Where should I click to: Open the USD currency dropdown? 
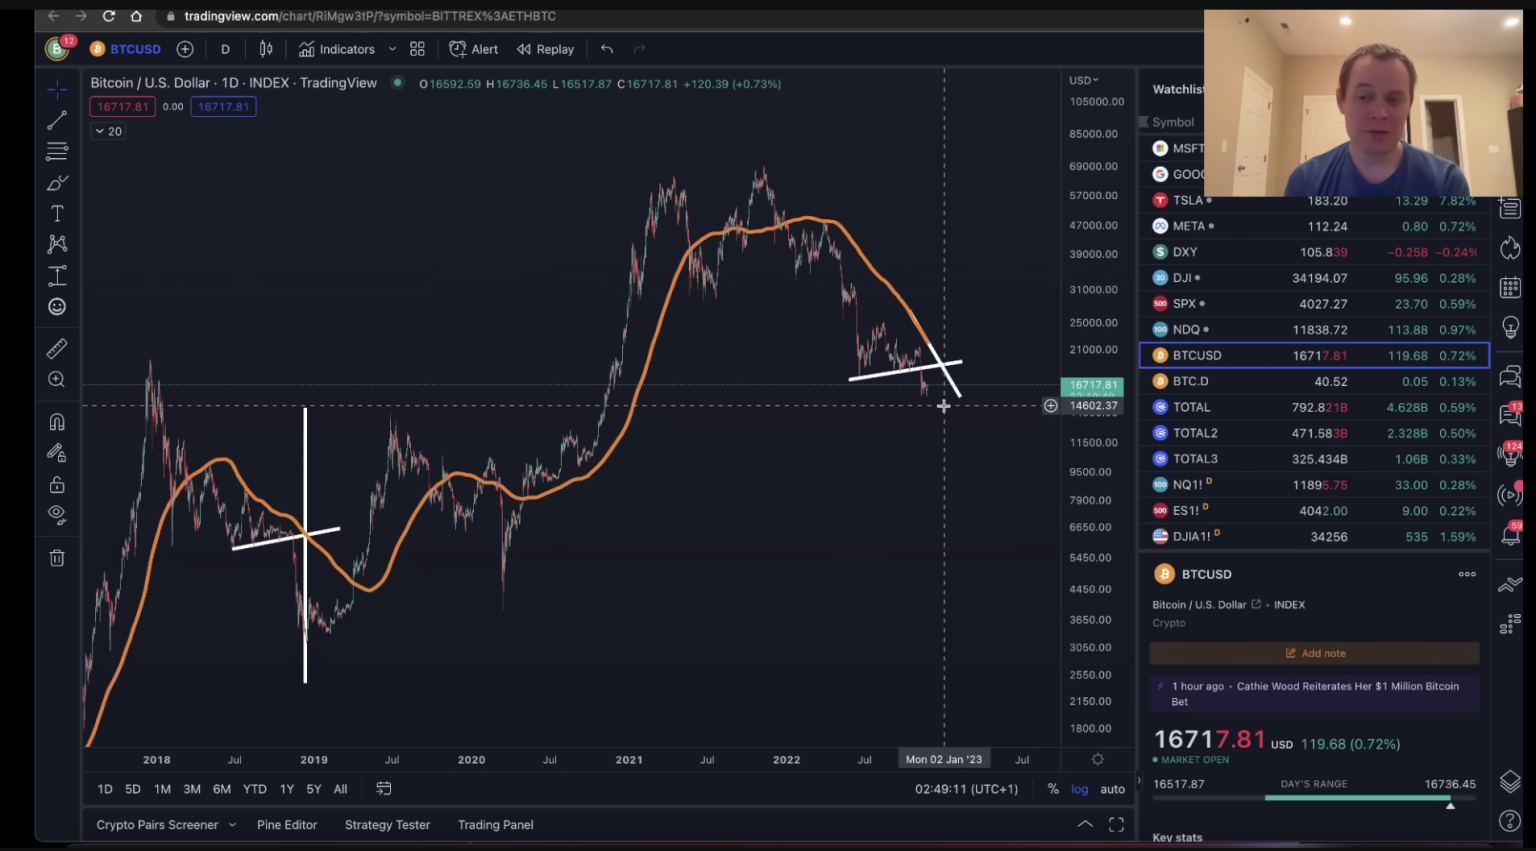click(x=1084, y=80)
